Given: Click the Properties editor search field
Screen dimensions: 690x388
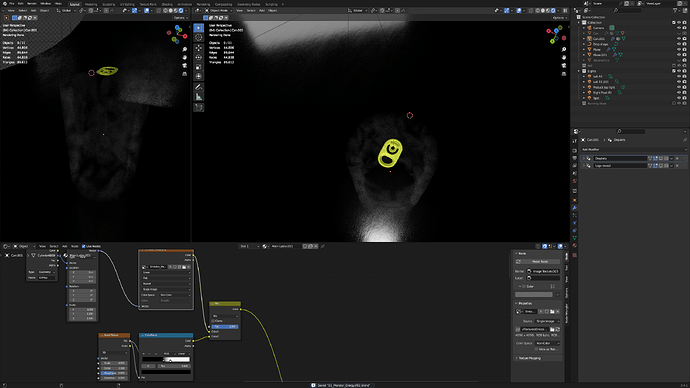Looking at the screenshot, I should point(630,131).
